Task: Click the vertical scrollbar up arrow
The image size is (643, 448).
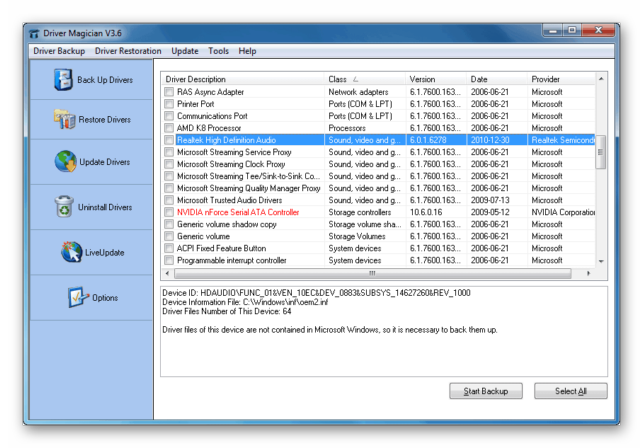Action: tap(601, 79)
